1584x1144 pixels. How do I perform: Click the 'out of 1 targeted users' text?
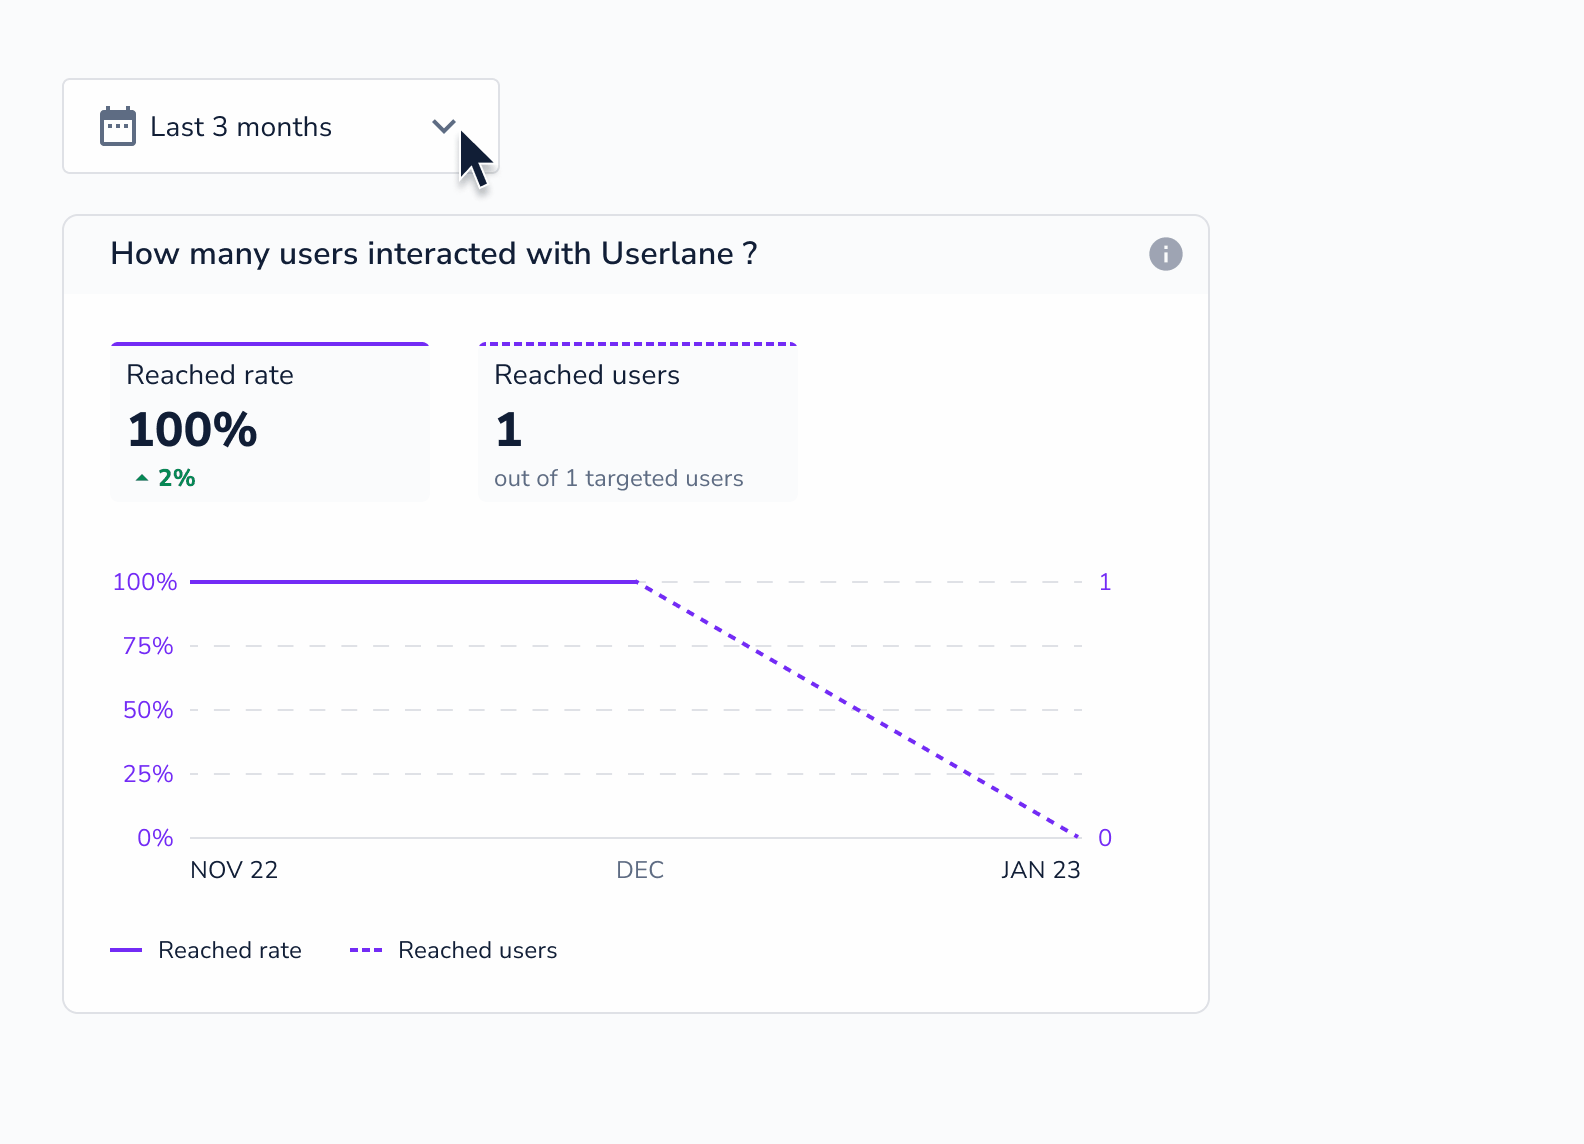(619, 478)
